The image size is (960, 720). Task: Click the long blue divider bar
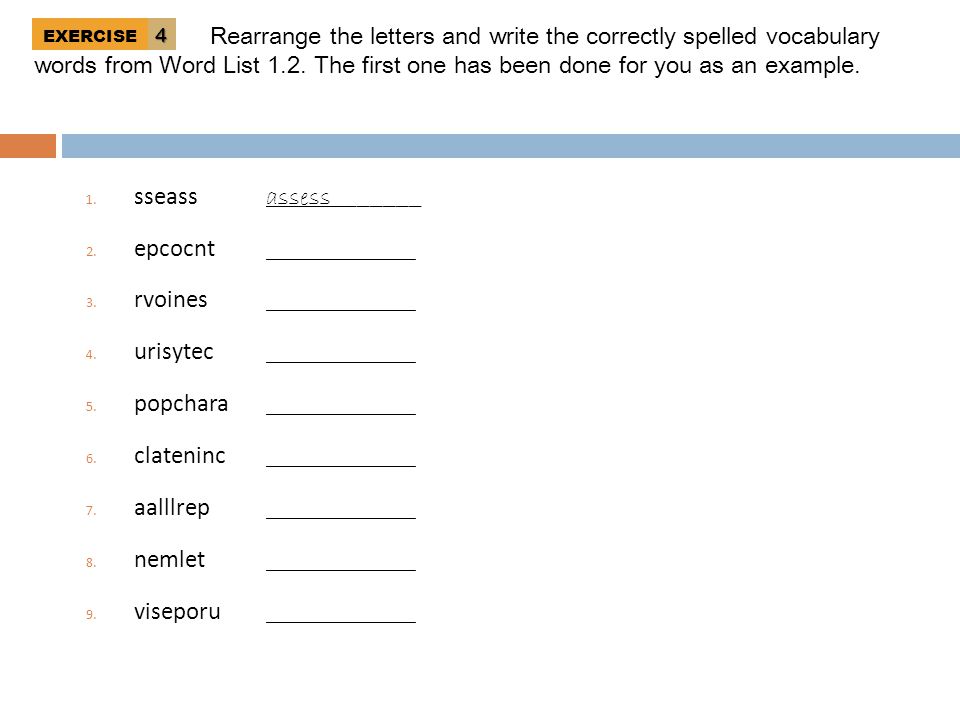pos(511,146)
